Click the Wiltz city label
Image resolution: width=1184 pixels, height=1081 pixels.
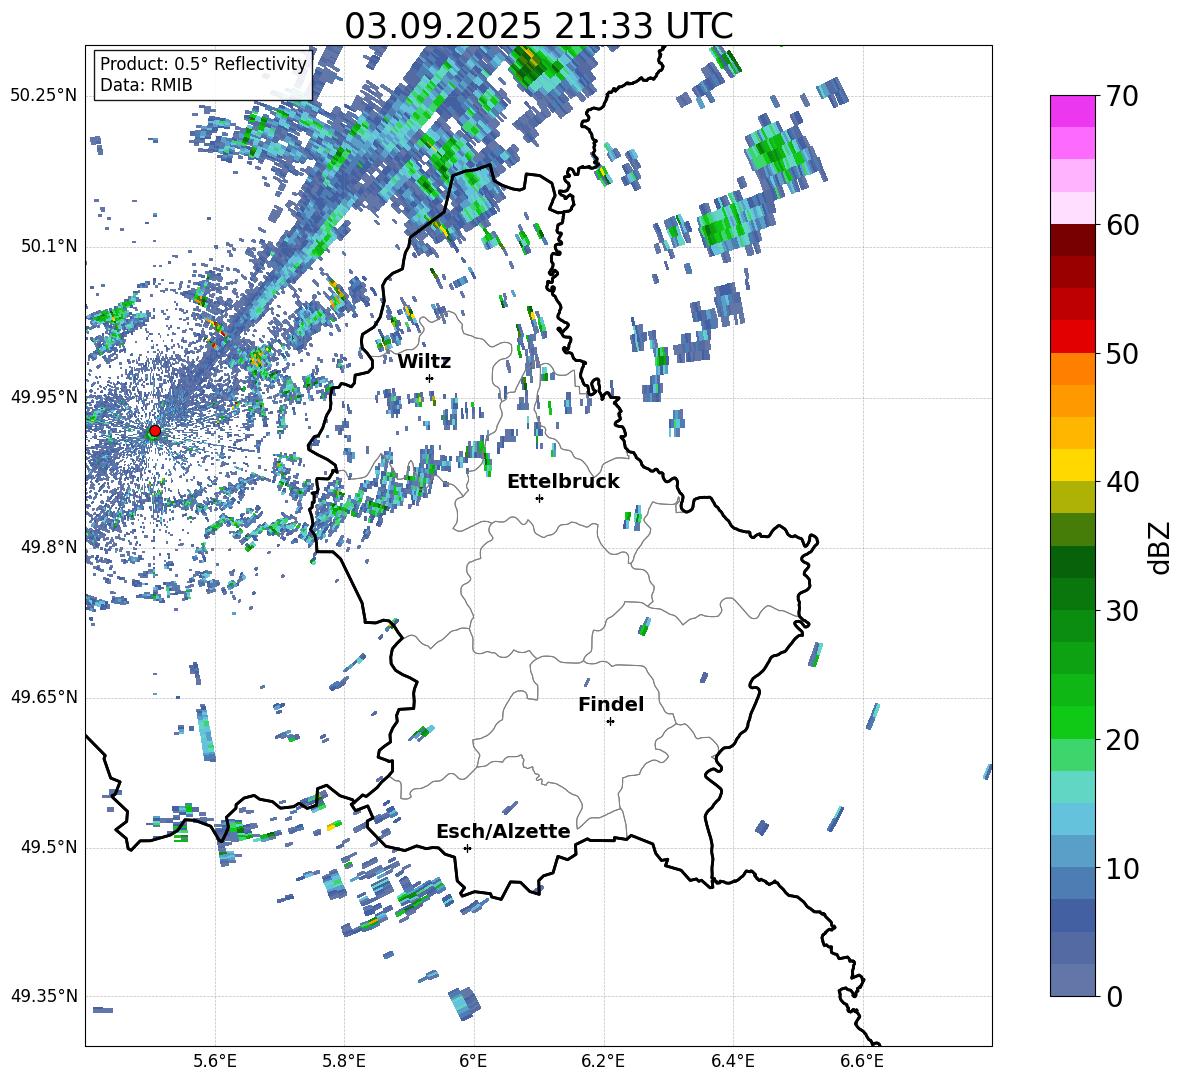pyautogui.click(x=424, y=362)
